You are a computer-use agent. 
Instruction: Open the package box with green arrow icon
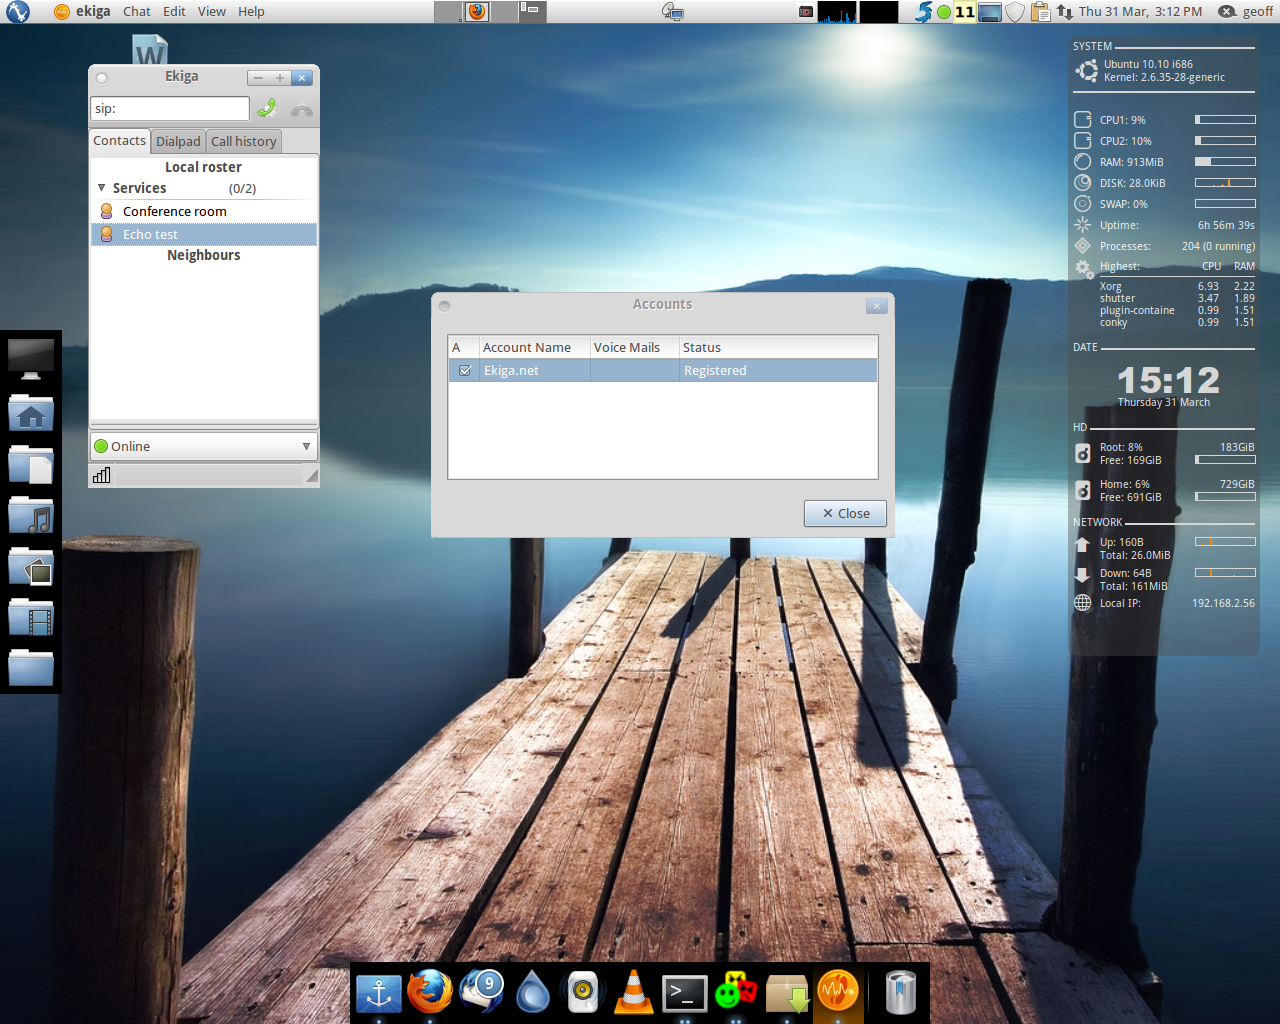(x=787, y=993)
